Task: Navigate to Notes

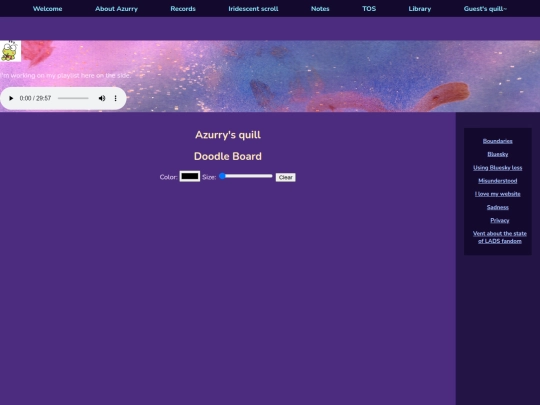Action: point(320,9)
